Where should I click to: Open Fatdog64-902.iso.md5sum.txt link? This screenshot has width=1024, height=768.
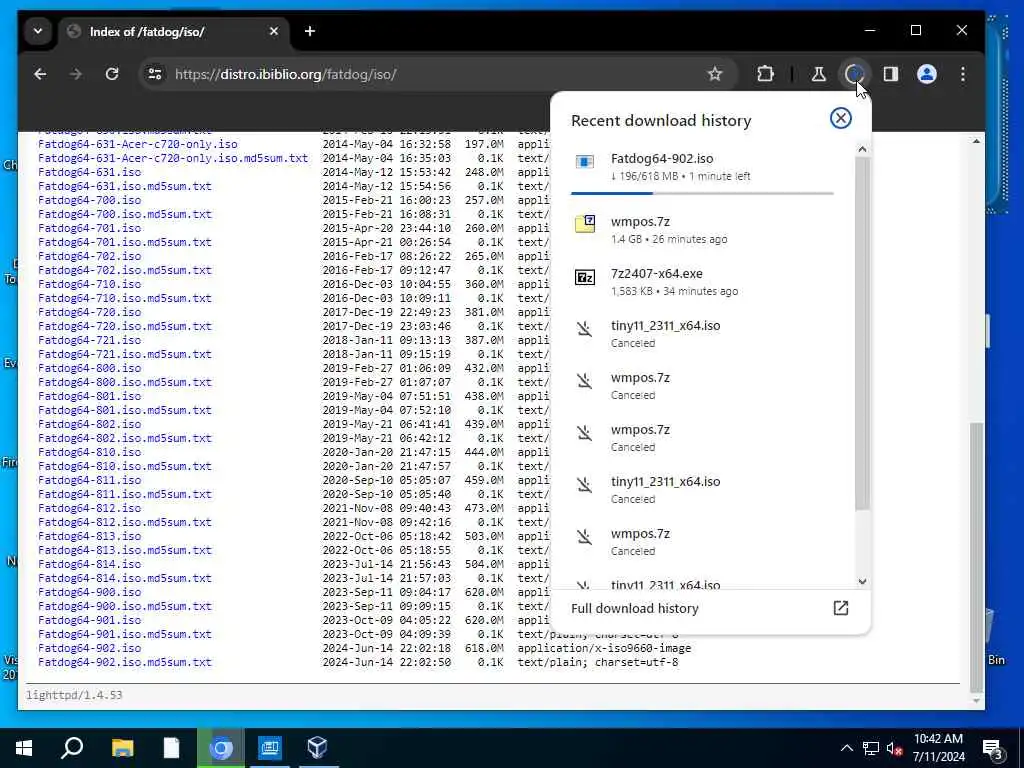pos(125,662)
